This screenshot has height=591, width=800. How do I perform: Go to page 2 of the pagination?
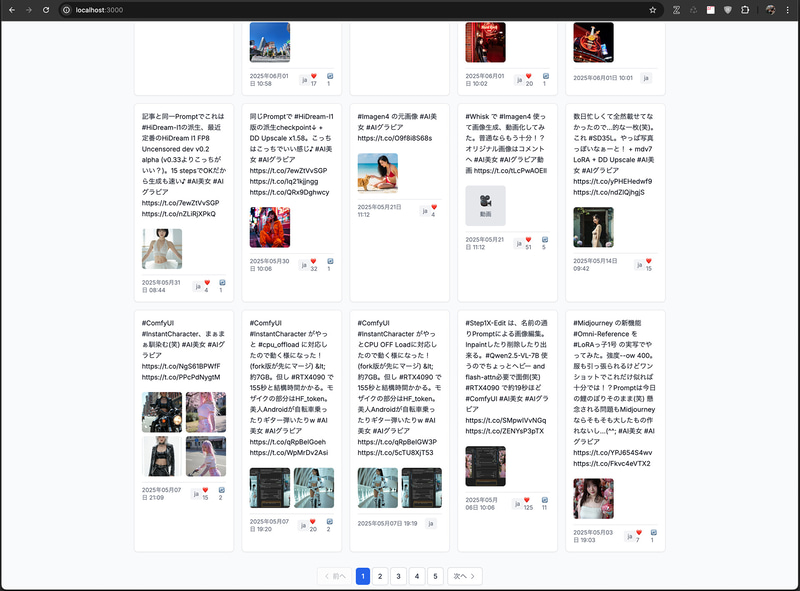(x=380, y=576)
